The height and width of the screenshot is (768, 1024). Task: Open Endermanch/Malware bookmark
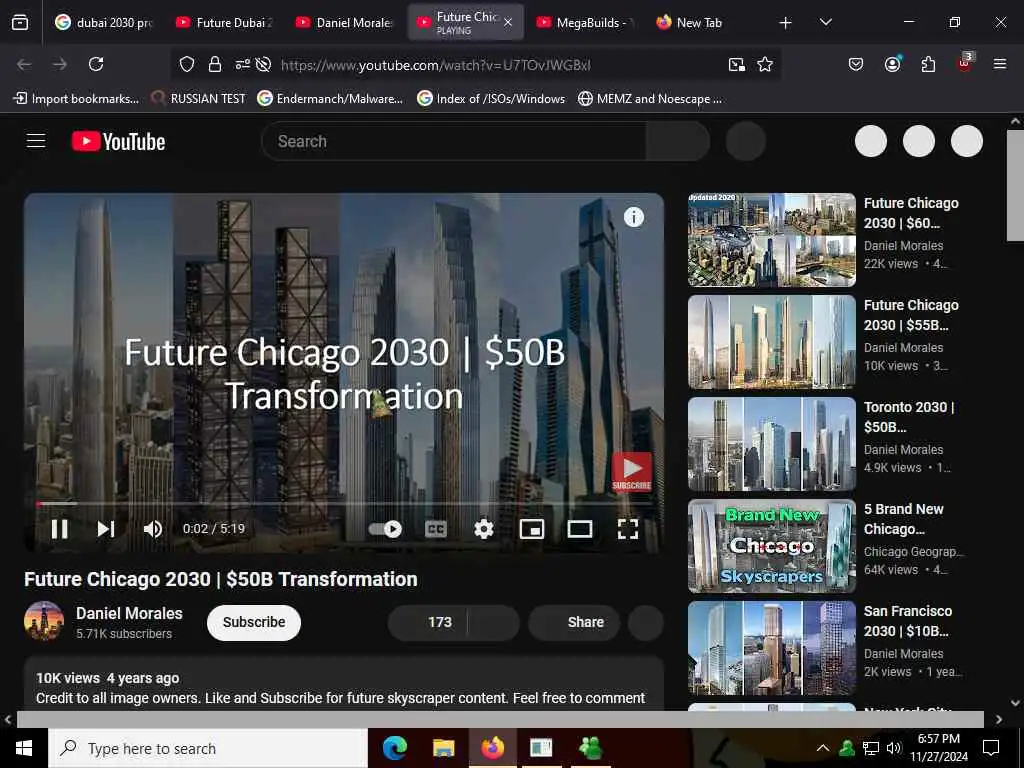pos(330,99)
